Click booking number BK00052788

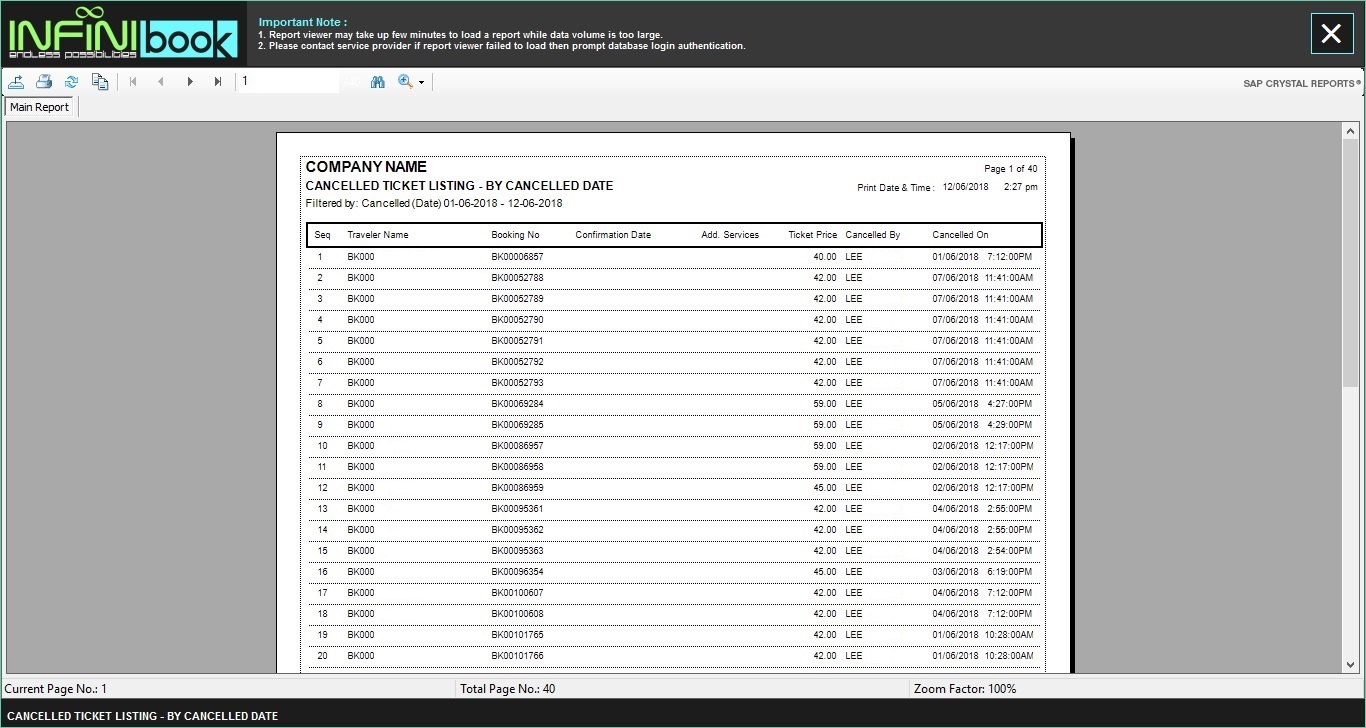point(517,278)
